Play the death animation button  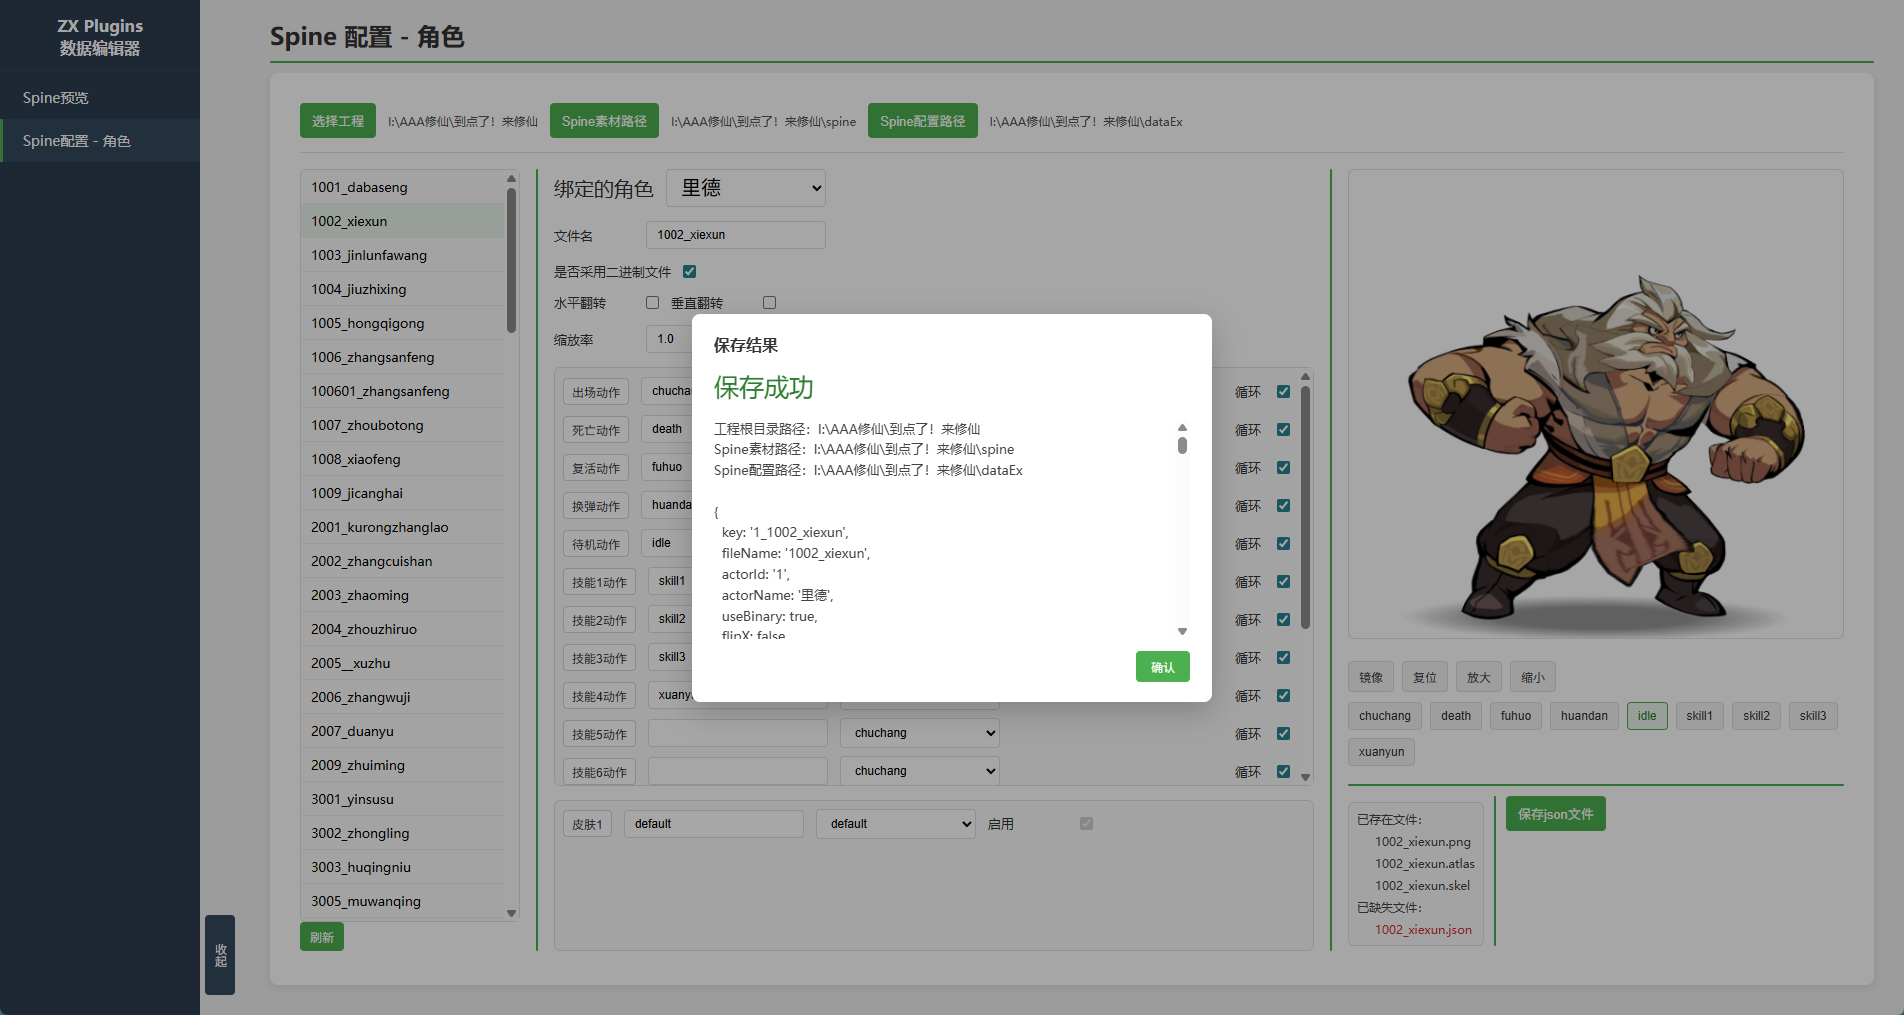click(x=1456, y=716)
